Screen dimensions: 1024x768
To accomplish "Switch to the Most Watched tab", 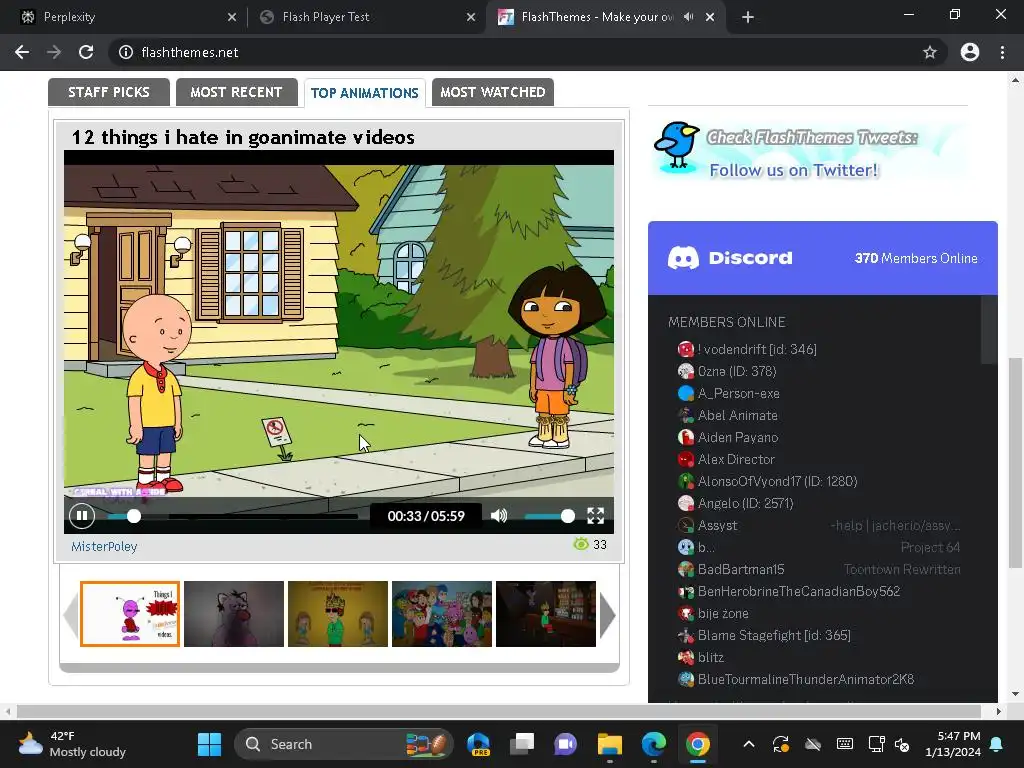I will click(x=492, y=92).
